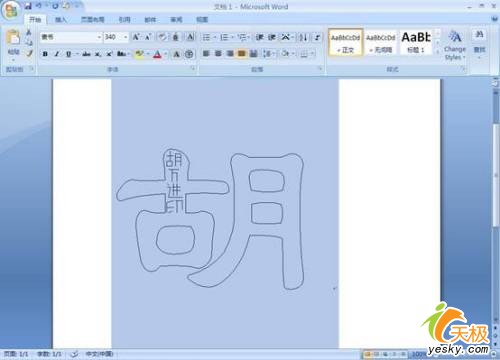Select the Format Painter brush

29,53
